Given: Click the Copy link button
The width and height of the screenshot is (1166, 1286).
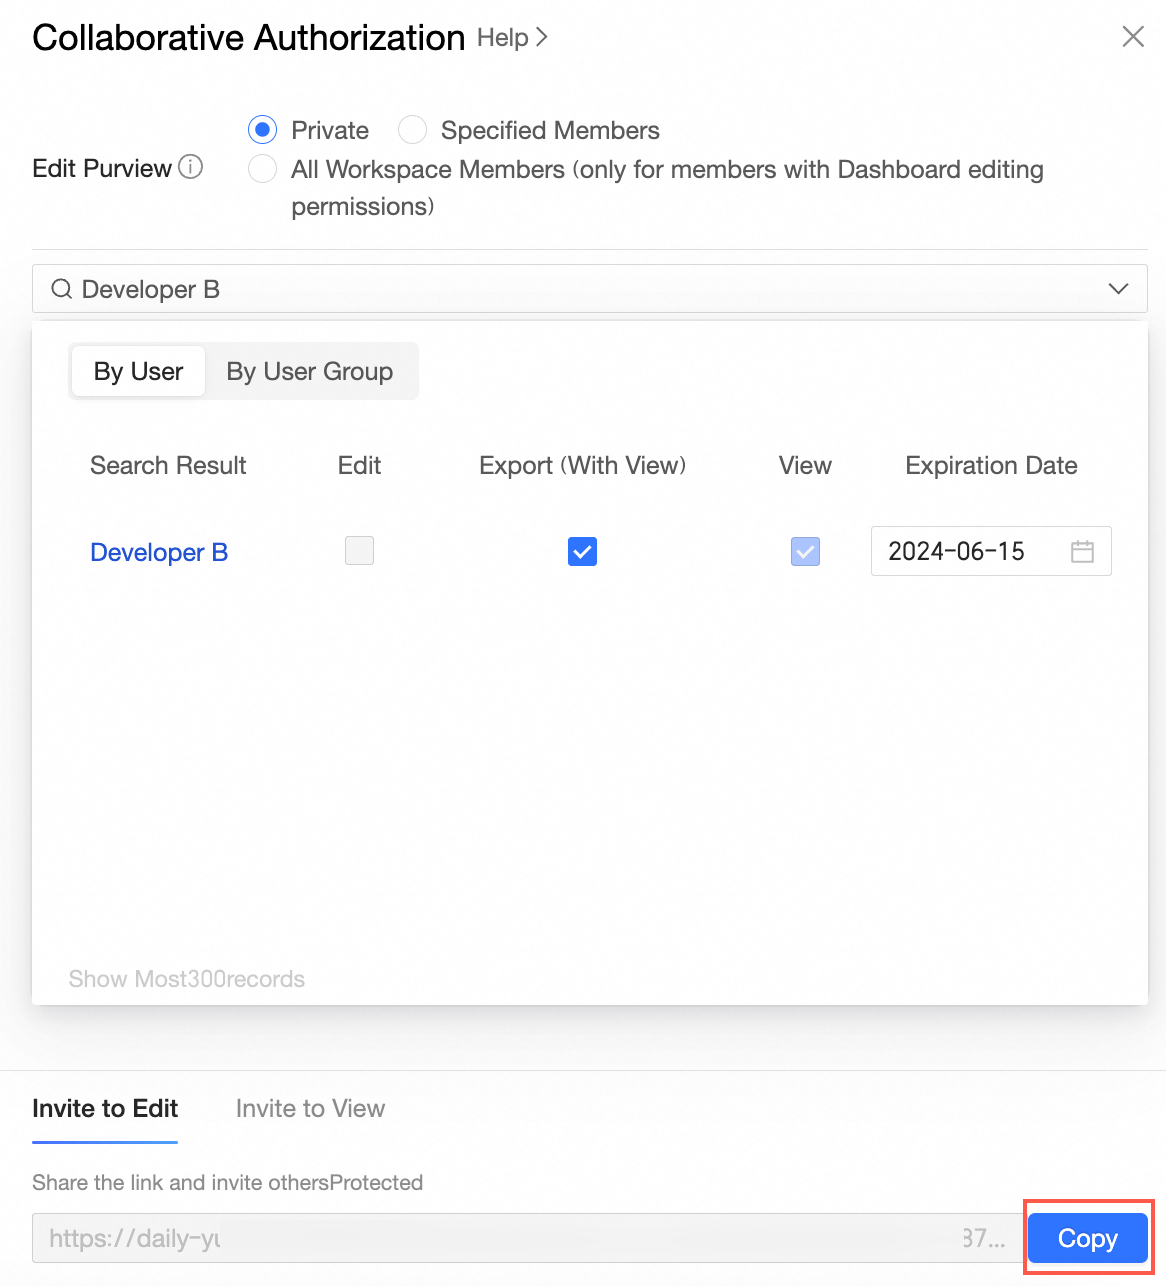Looking at the screenshot, I should coord(1087,1238).
